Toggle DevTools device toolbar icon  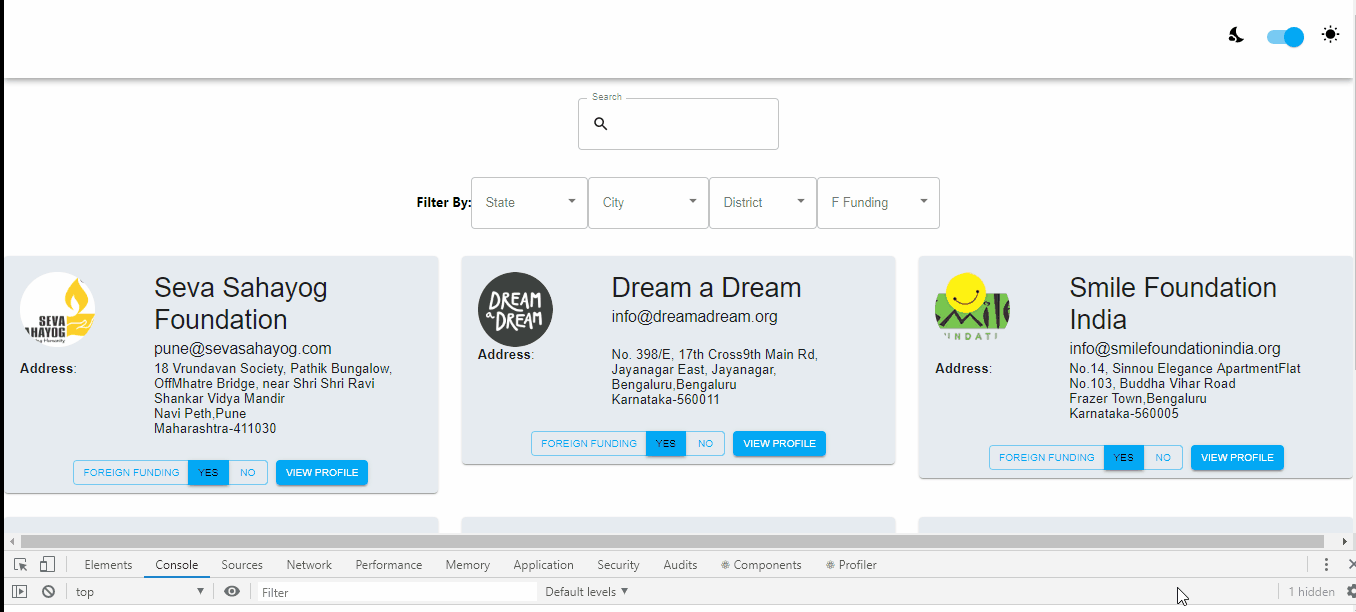[x=47, y=565]
